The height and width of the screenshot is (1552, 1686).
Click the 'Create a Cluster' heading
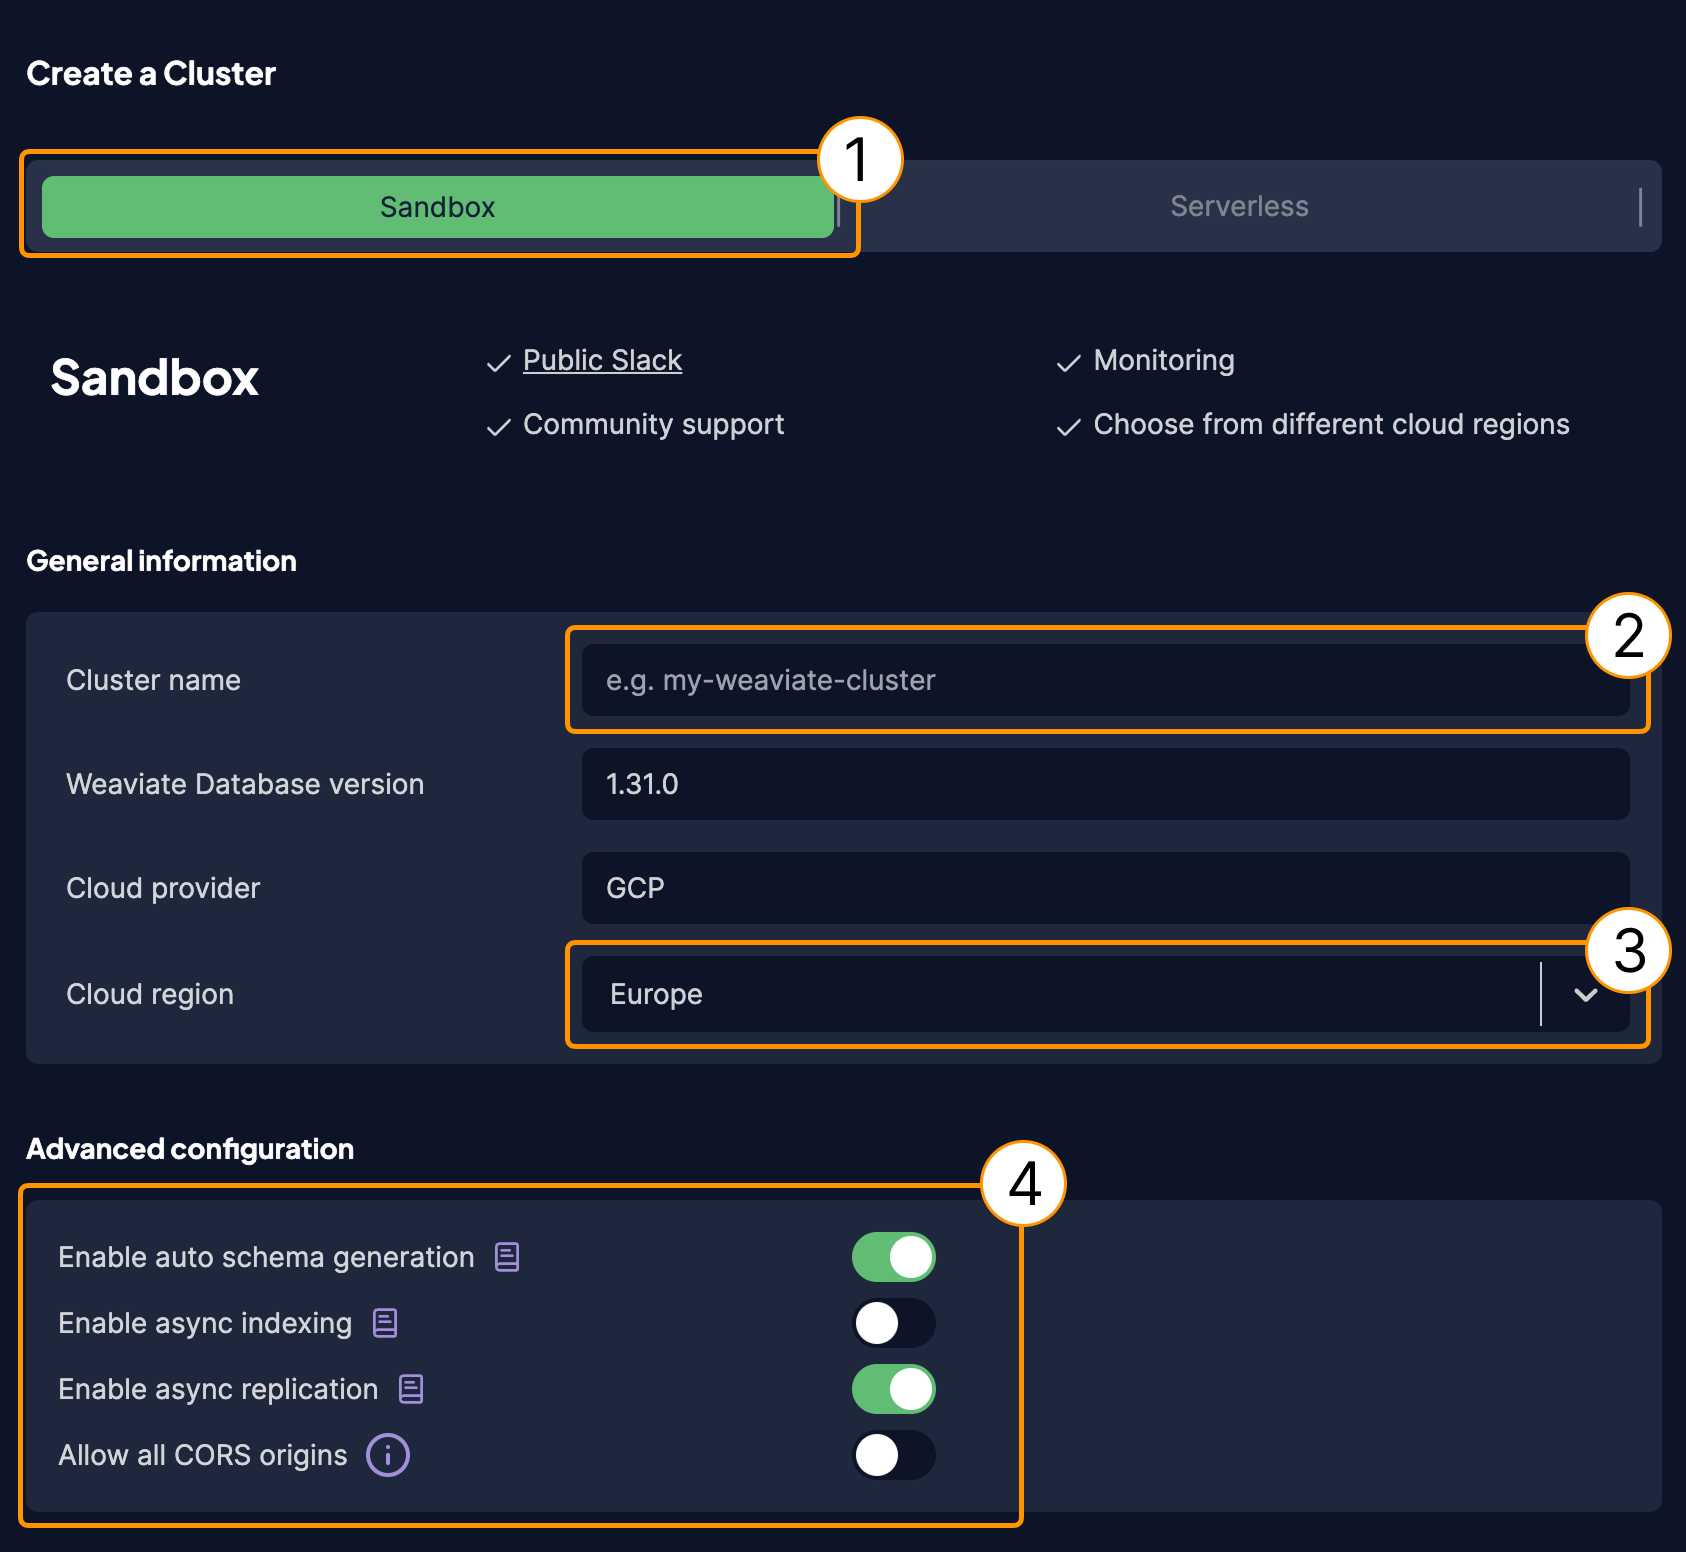click(x=151, y=73)
